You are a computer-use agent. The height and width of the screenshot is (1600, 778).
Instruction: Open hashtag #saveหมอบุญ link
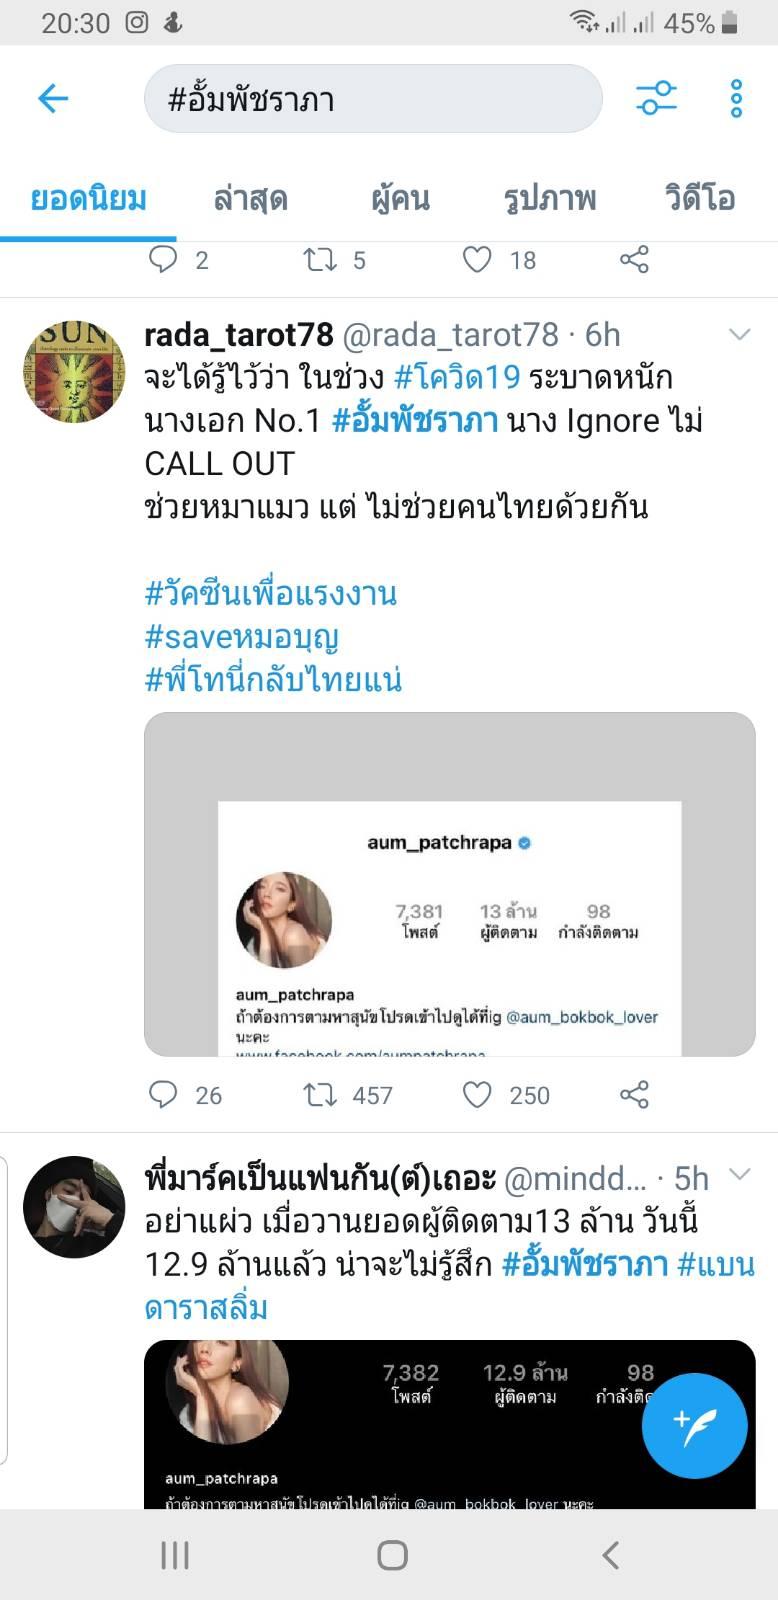242,636
